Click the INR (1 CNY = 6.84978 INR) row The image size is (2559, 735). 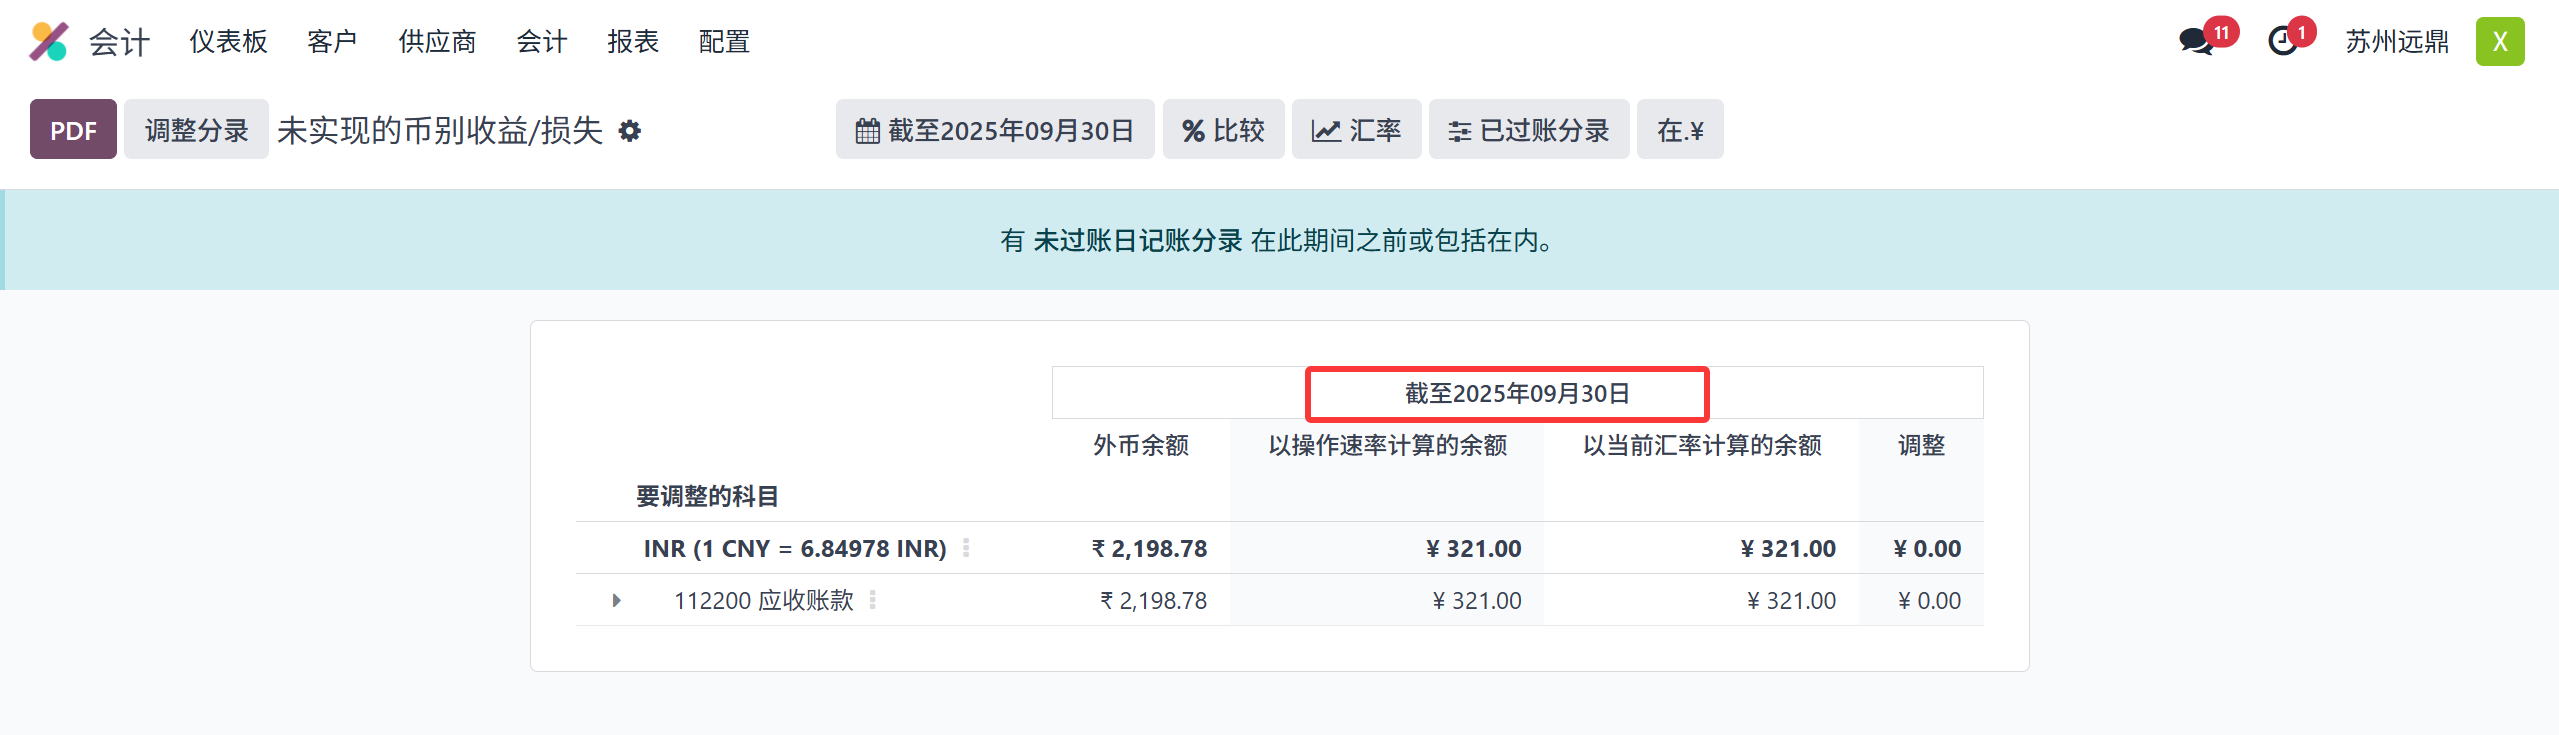(x=1279, y=548)
